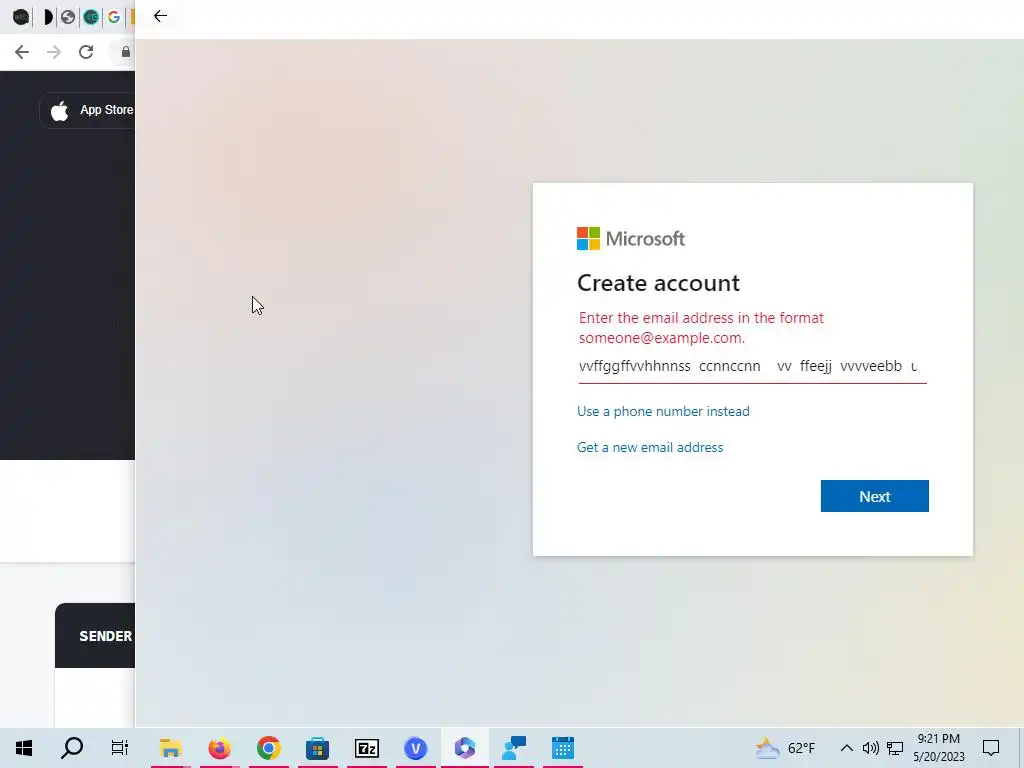Open the notification center icon
This screenshot has height=768, width=1024.
point(991,748)
